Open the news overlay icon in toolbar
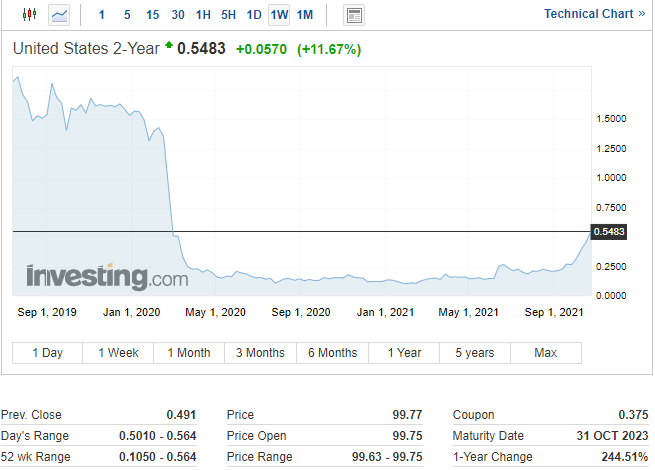 354,15
